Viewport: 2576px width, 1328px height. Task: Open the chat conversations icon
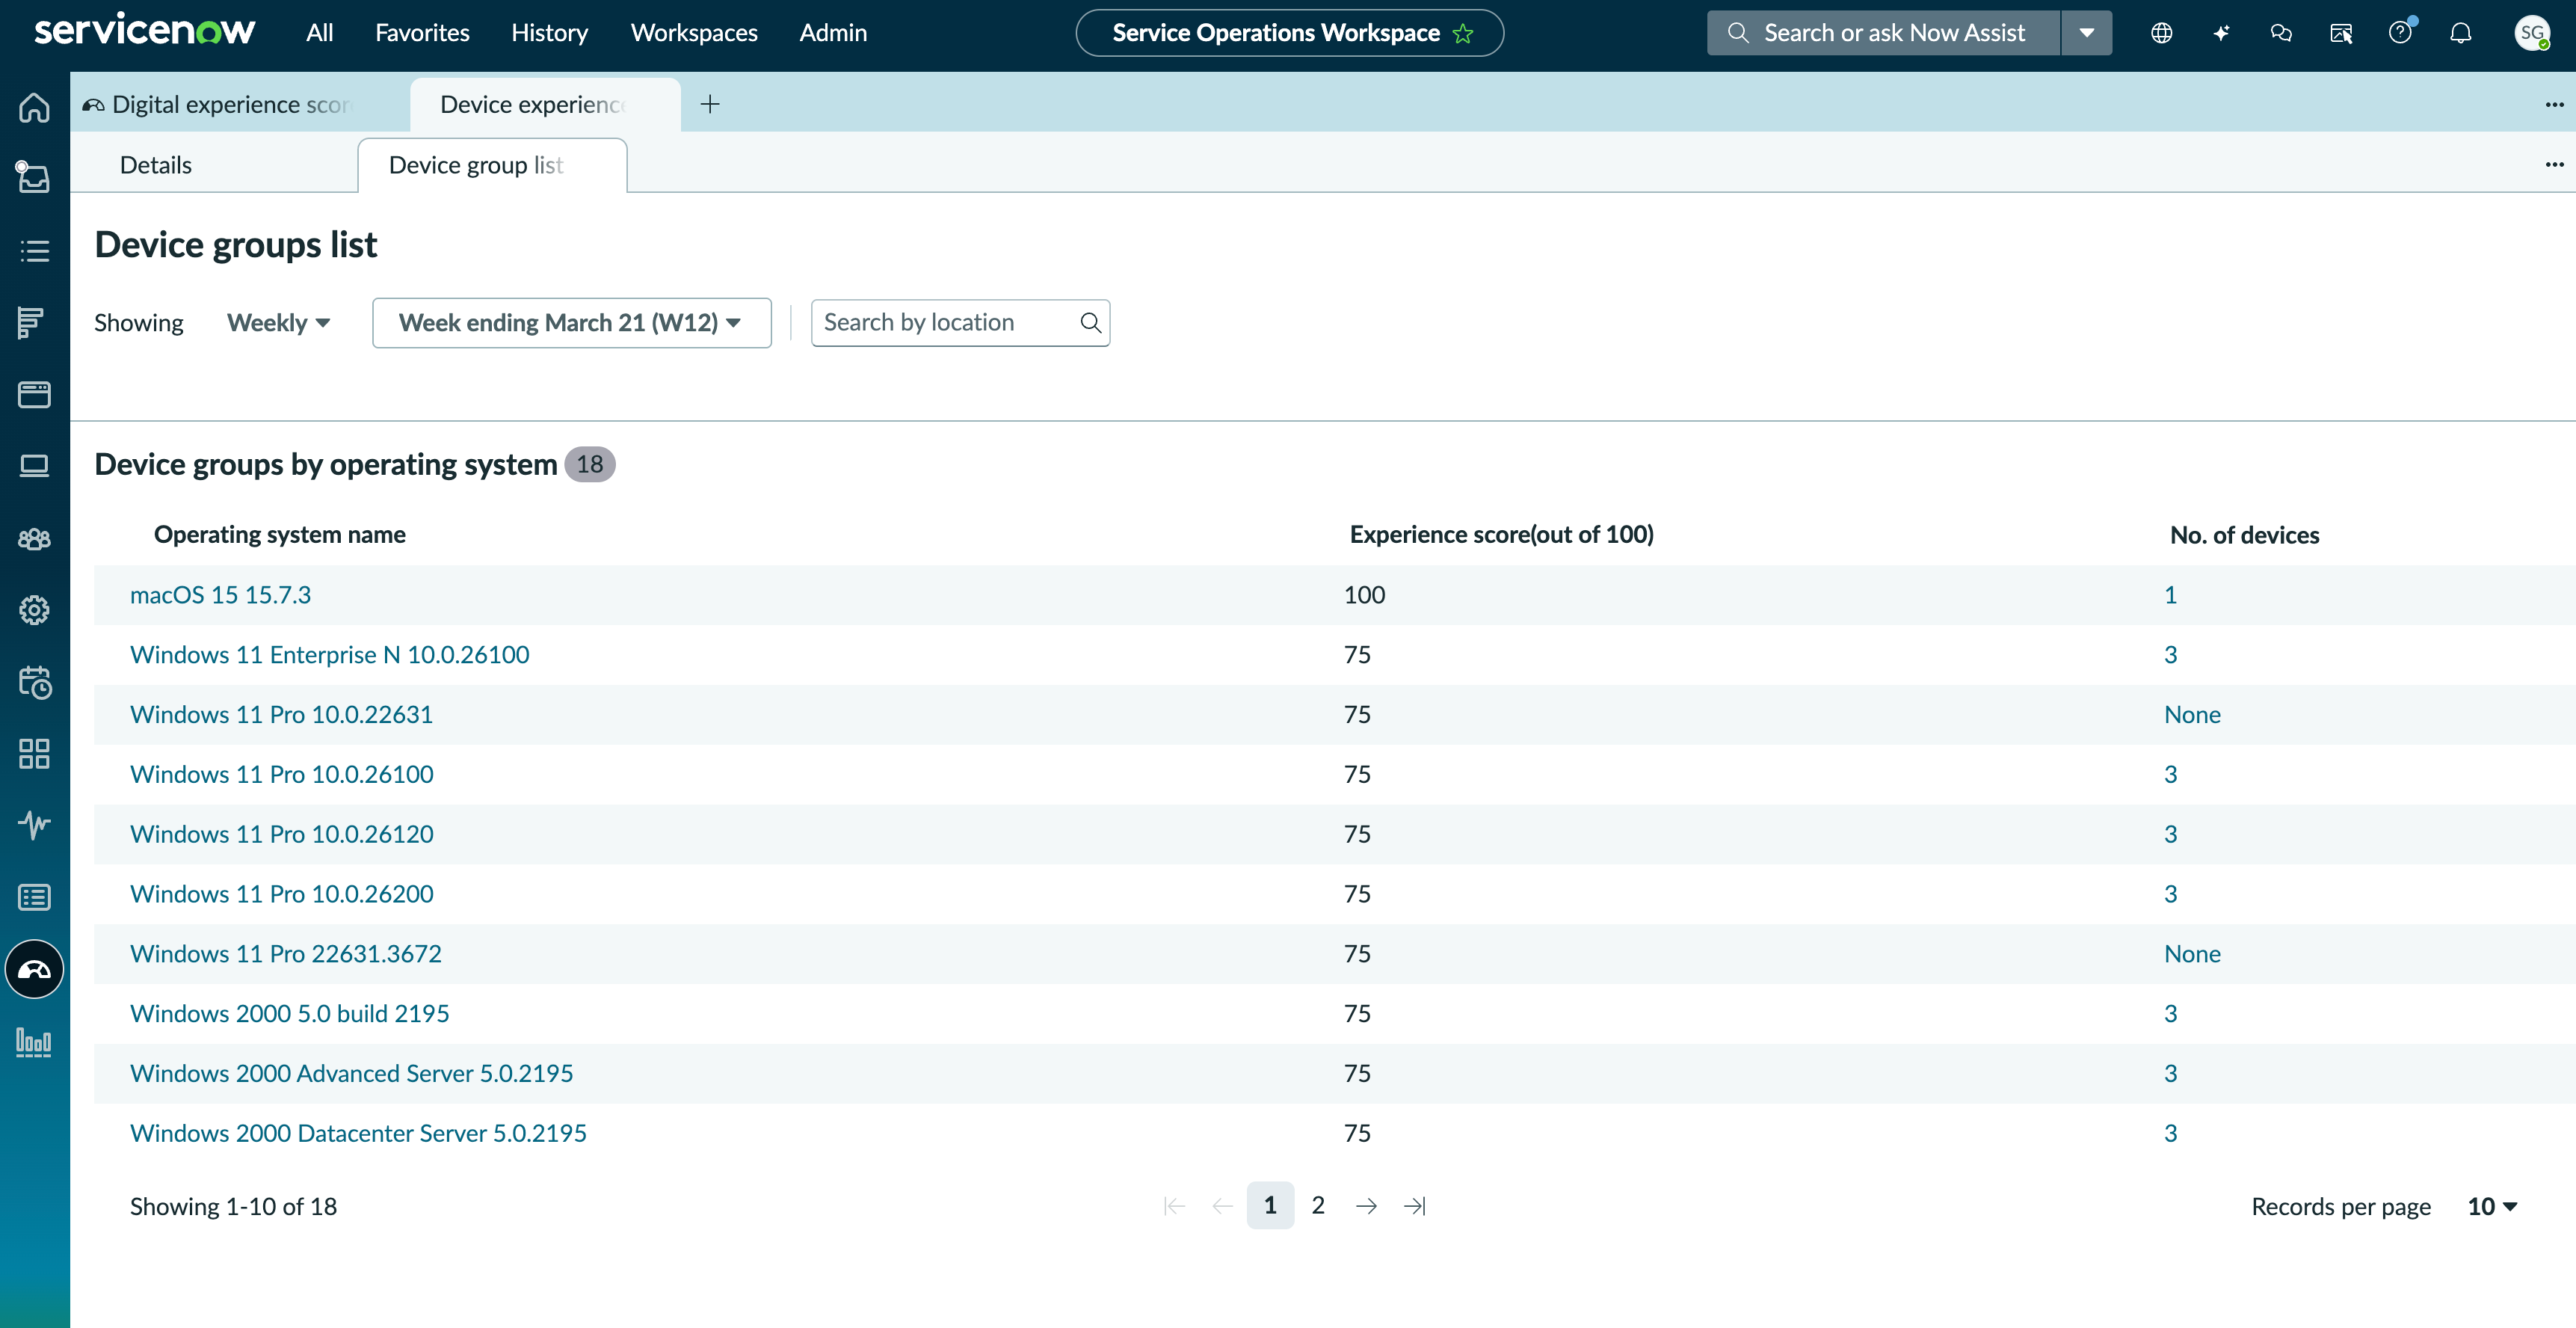click(2281, 33)
